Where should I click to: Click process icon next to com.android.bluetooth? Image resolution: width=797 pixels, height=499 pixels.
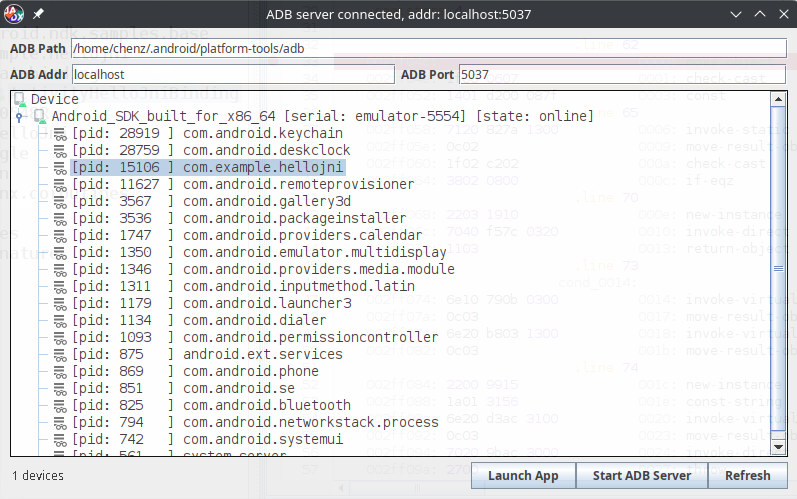click(60, 406)
